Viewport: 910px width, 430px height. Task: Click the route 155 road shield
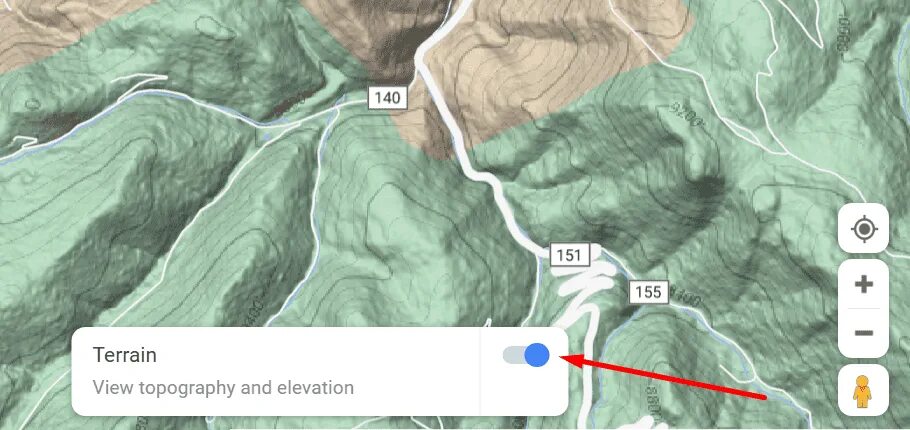(648, 292)
